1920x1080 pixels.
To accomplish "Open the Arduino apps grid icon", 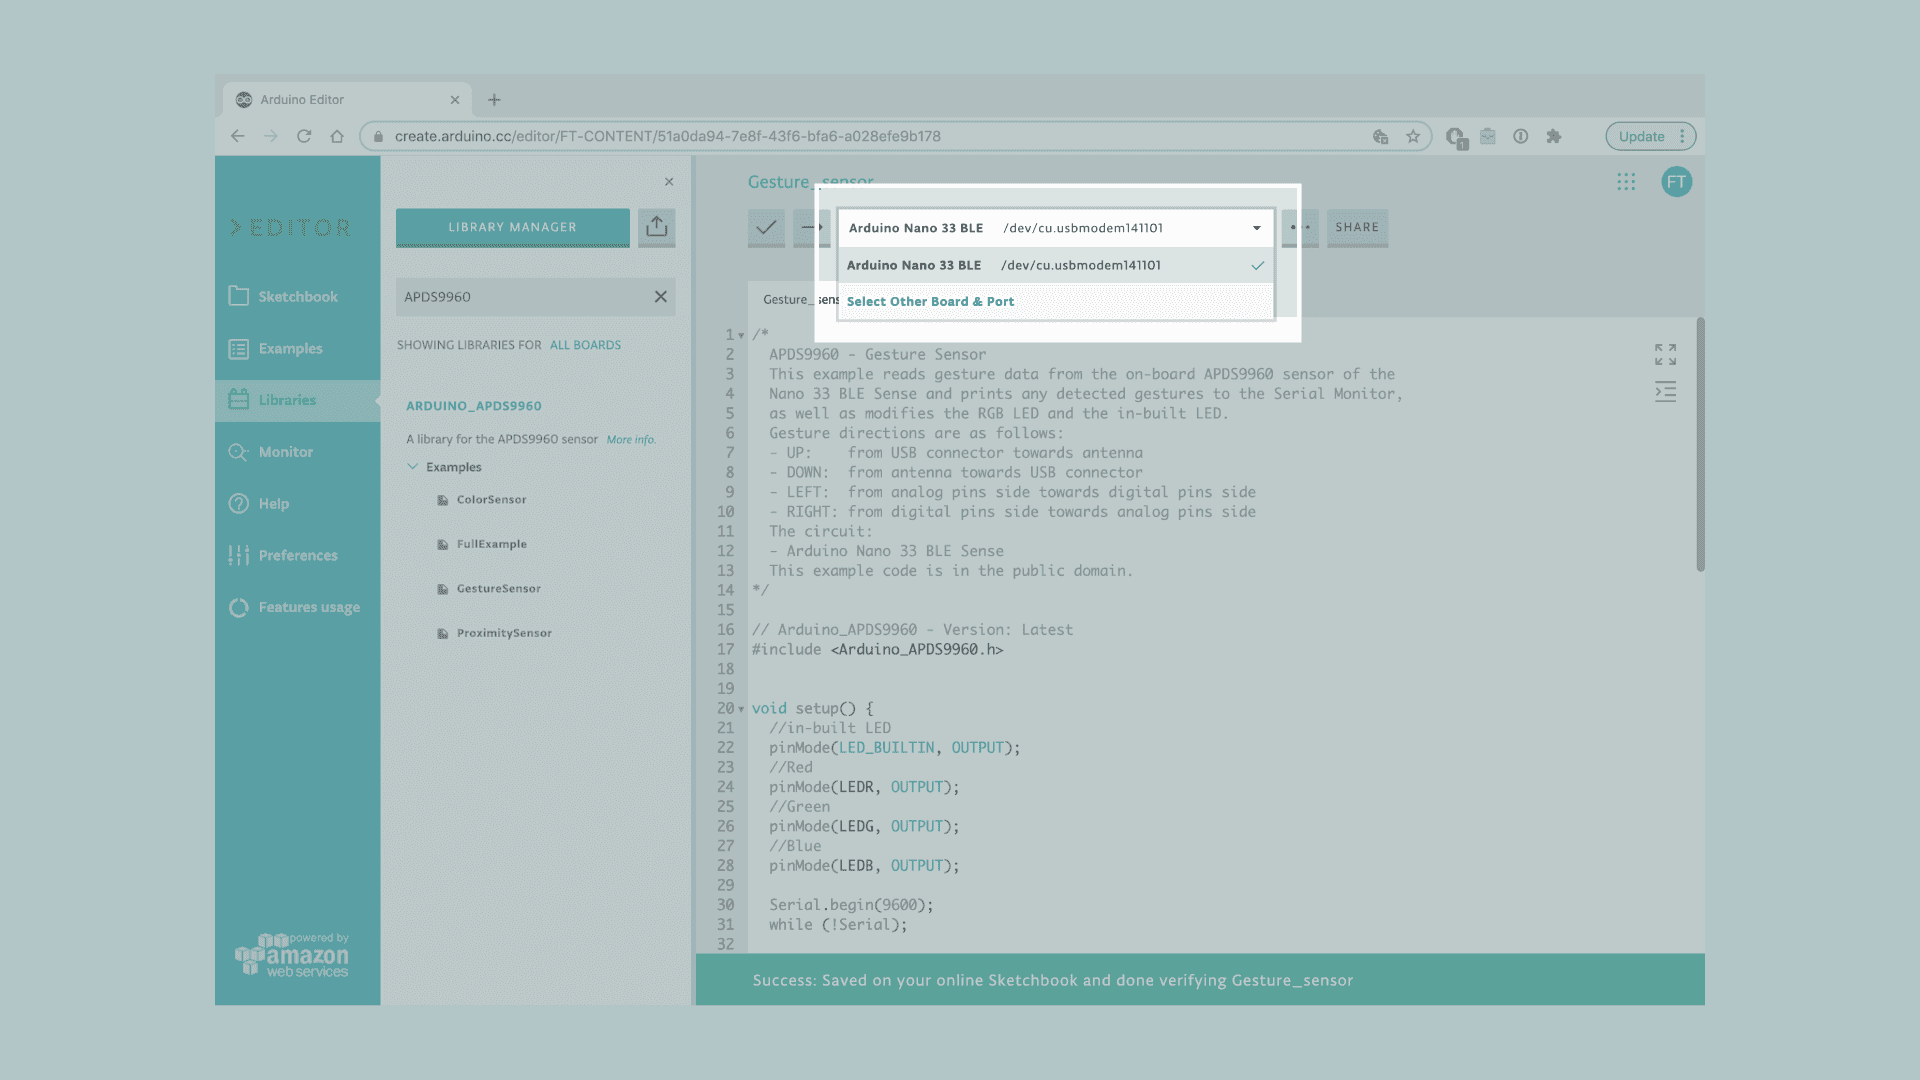I will pos(1626,182).
